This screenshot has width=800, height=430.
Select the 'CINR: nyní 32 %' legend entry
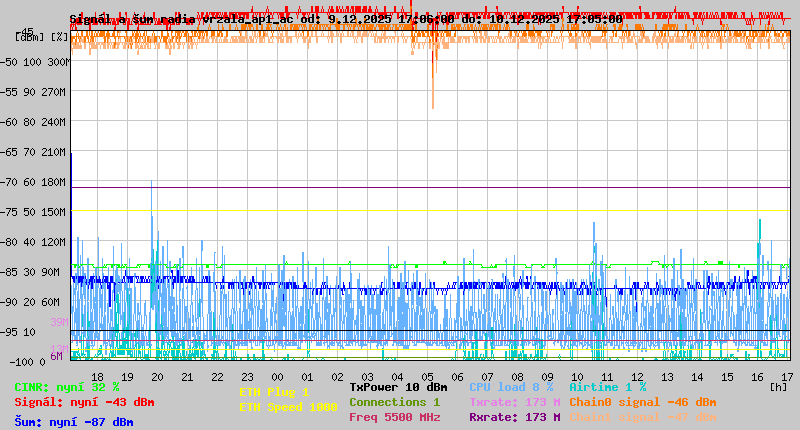coord(67,388)
